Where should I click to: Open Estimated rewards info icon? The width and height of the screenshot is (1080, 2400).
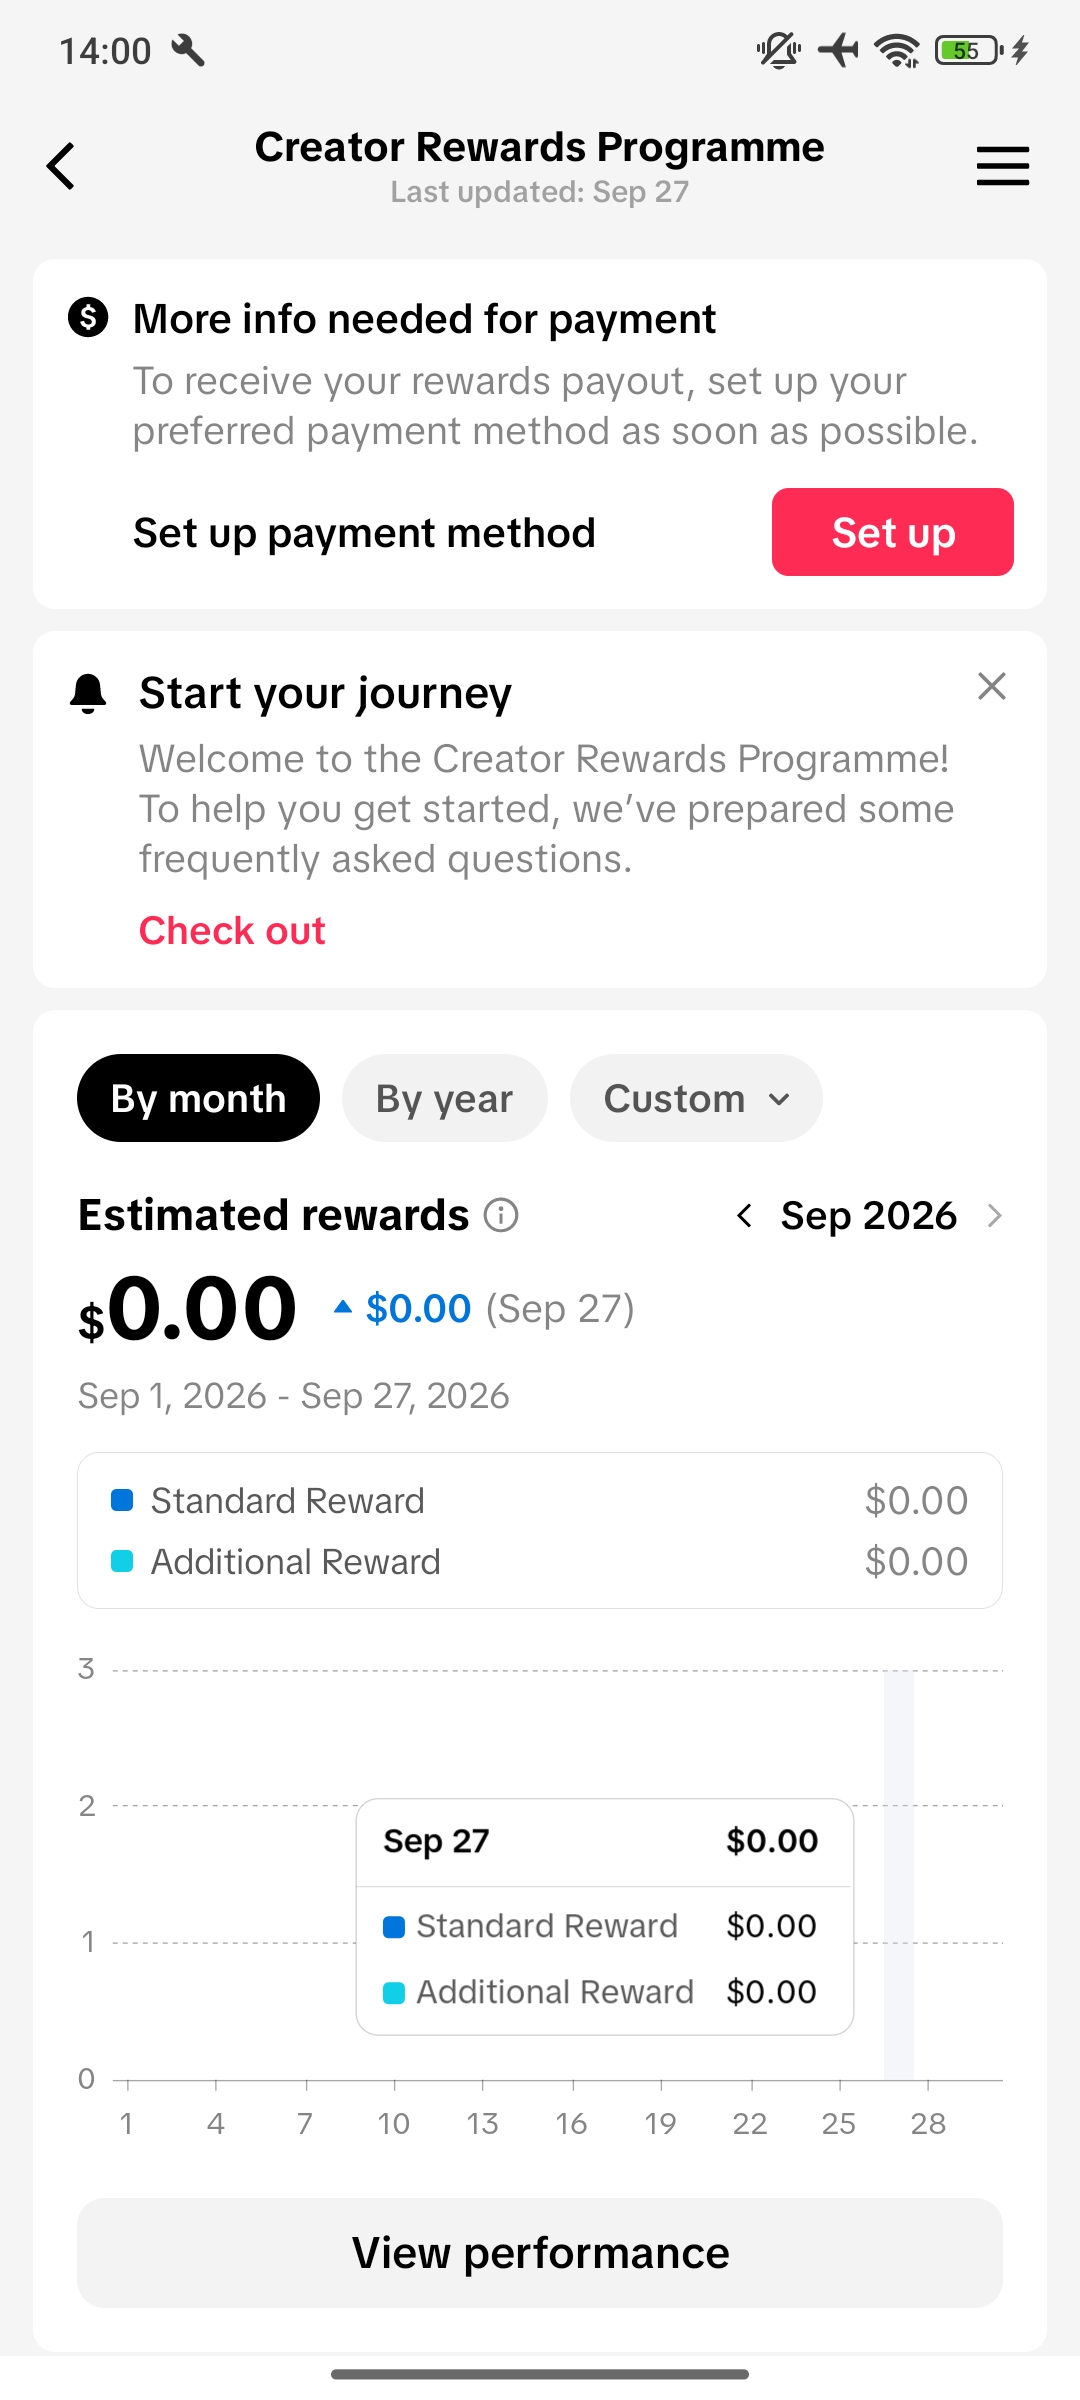pos(501,1215)
